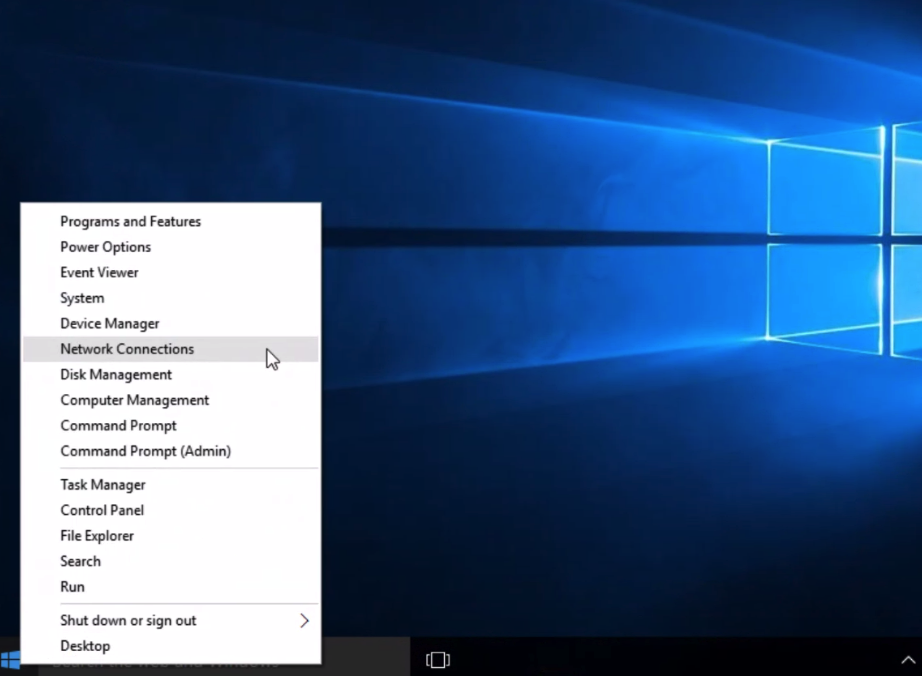Launch Device Manager from the menu
Viewport: 922px width, 676px height.
171,324
